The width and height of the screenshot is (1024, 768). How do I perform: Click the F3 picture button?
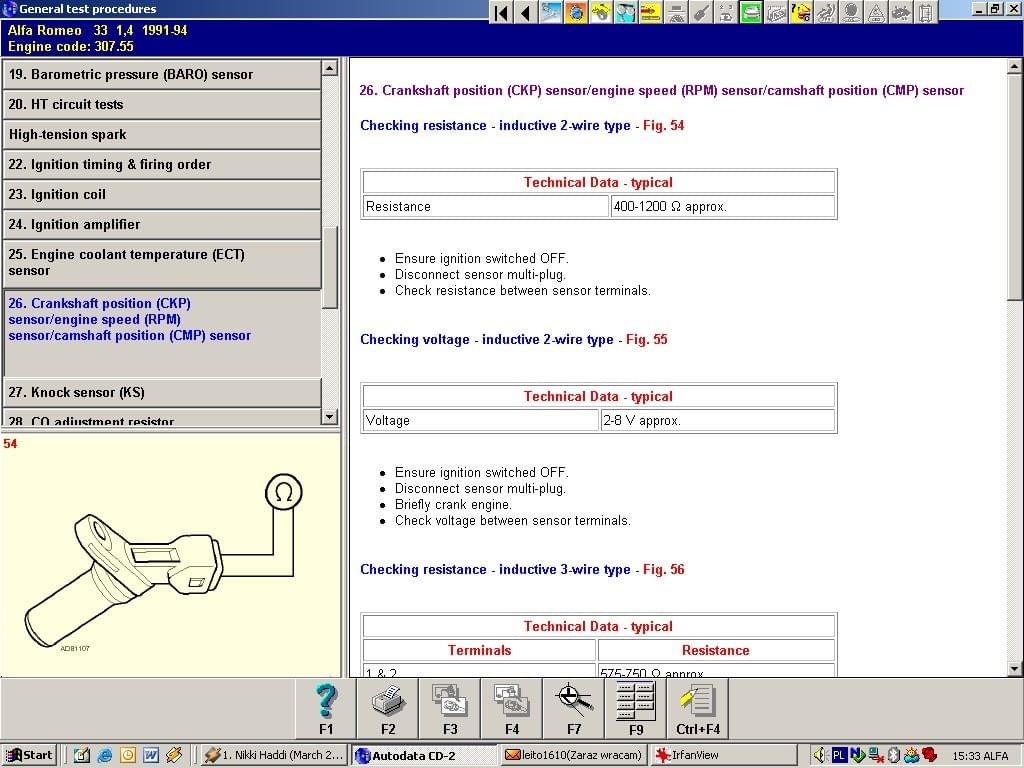(x=450, y=709)
